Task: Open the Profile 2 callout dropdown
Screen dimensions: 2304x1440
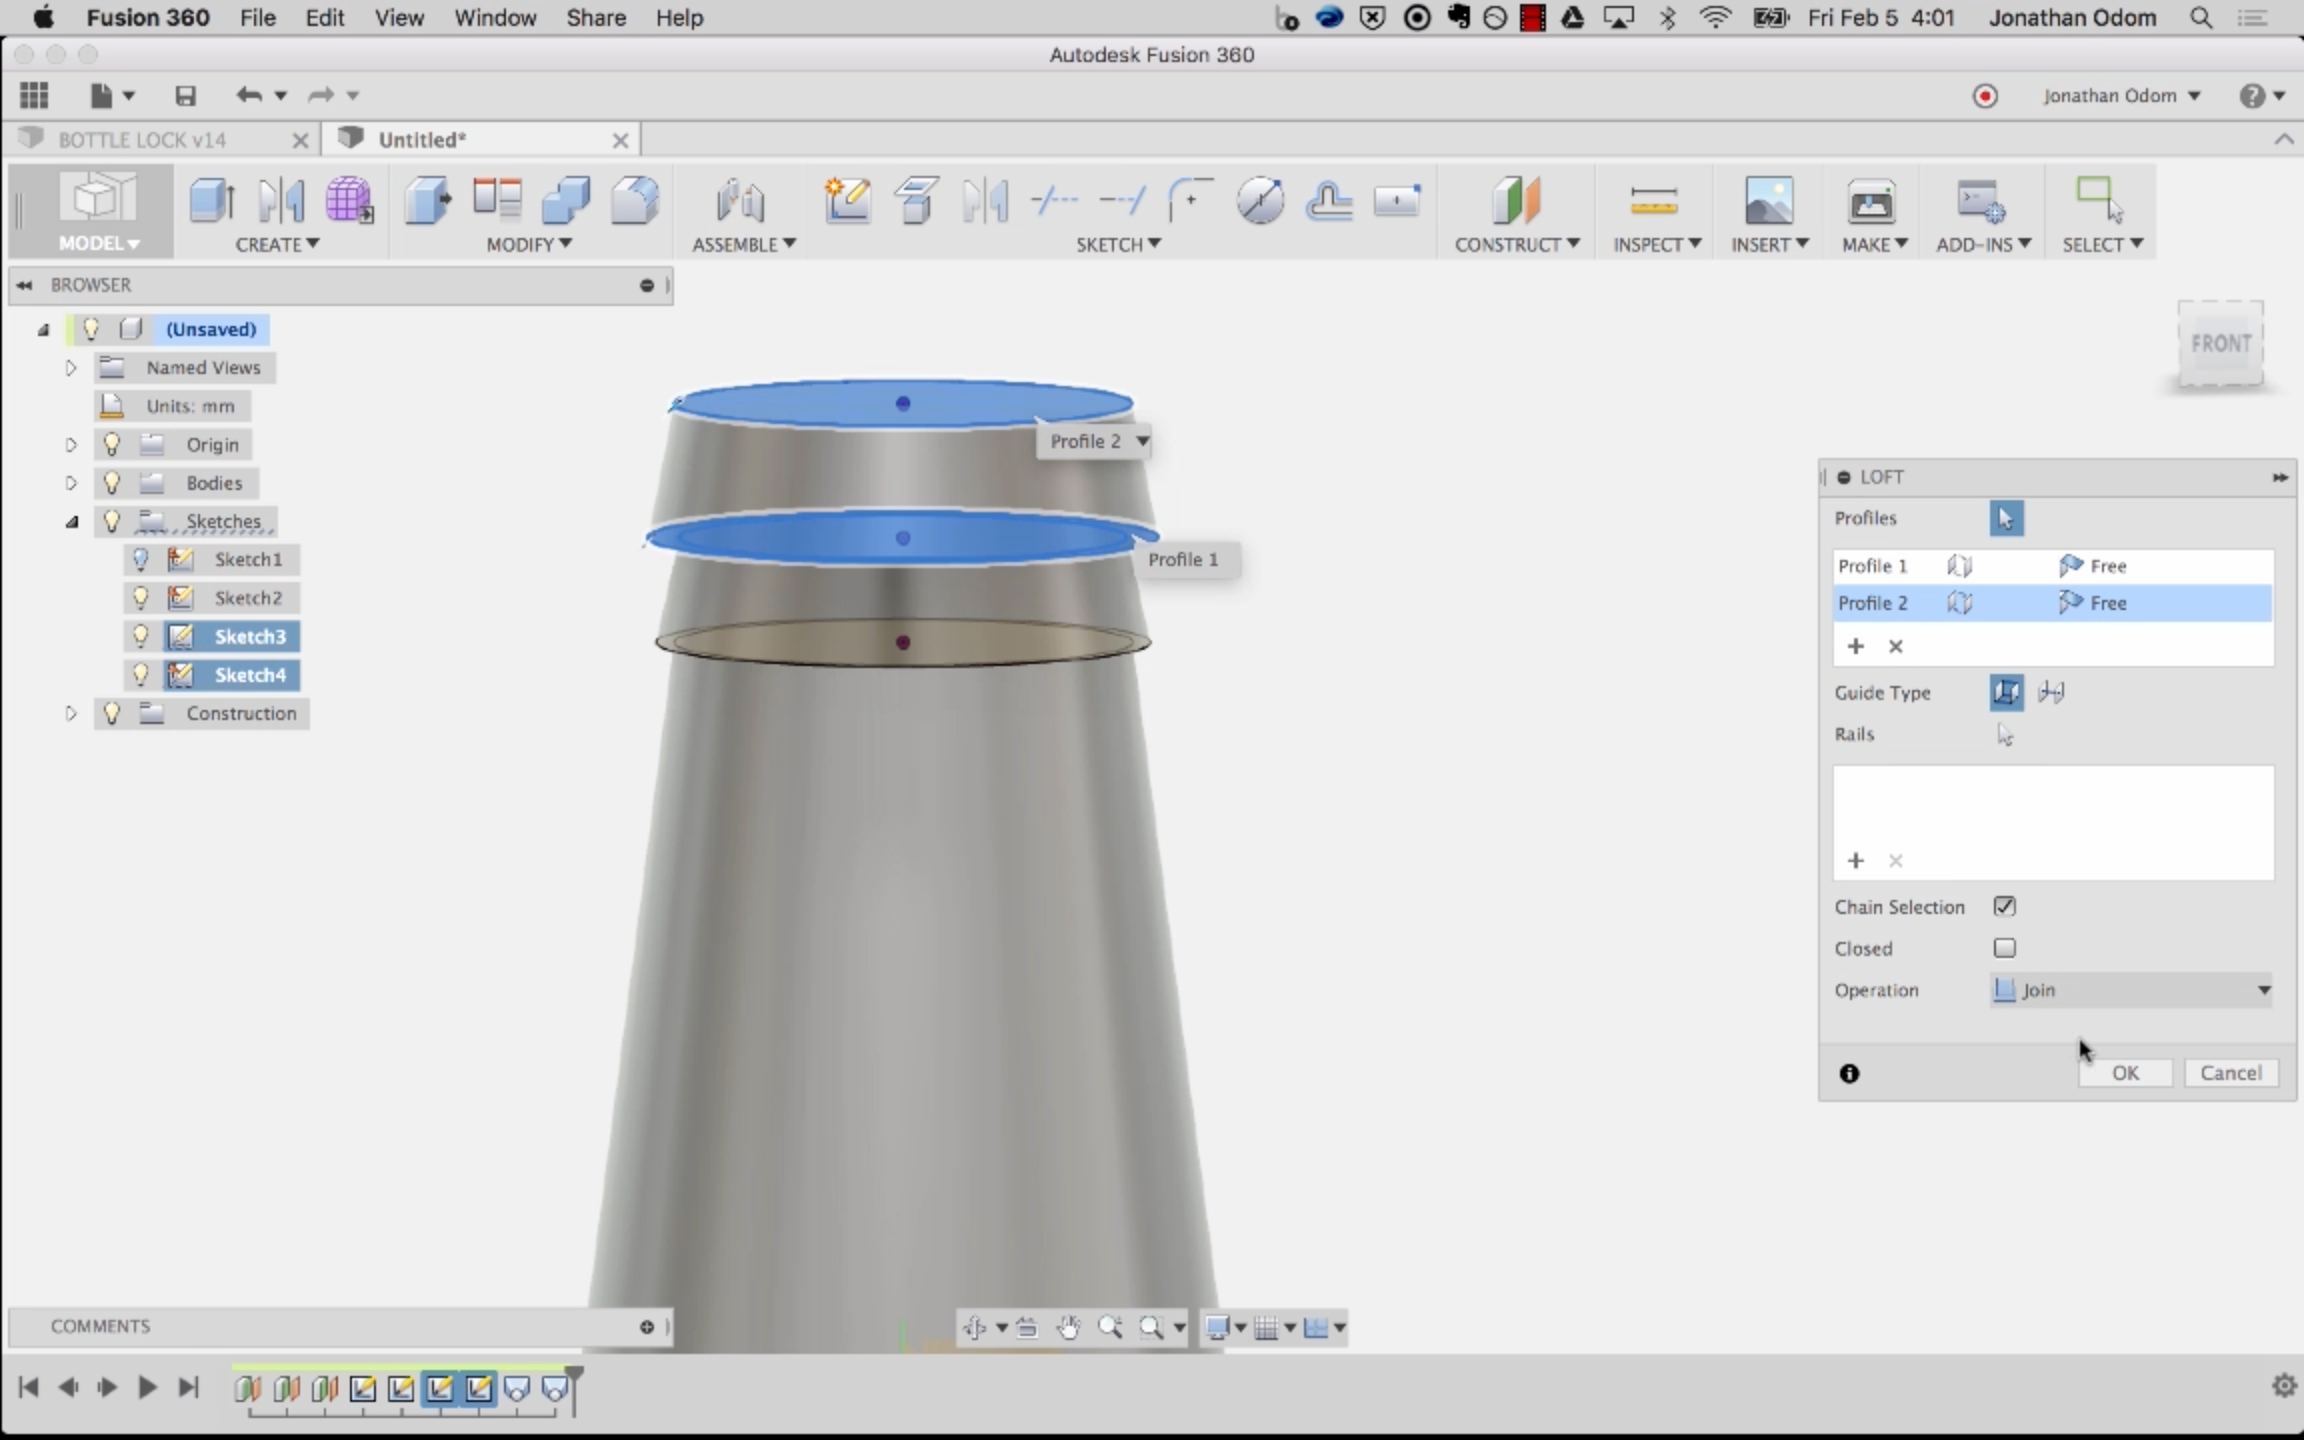Action: tap(1142, 441)
